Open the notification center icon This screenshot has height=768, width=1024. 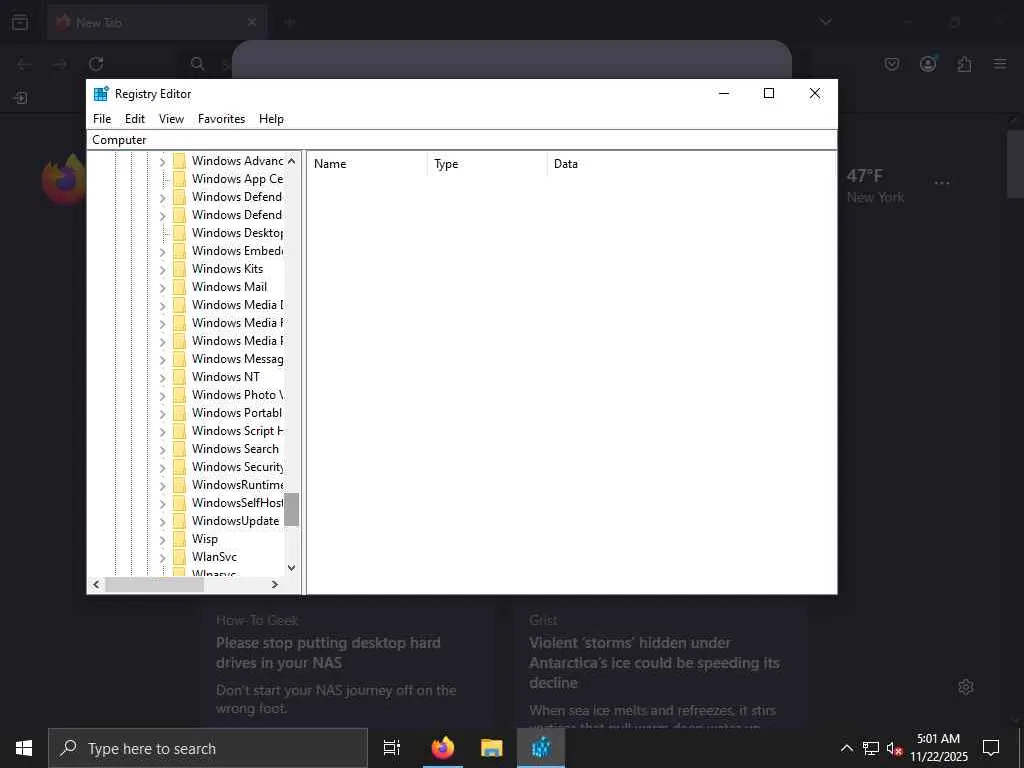[x=991, y=748]
